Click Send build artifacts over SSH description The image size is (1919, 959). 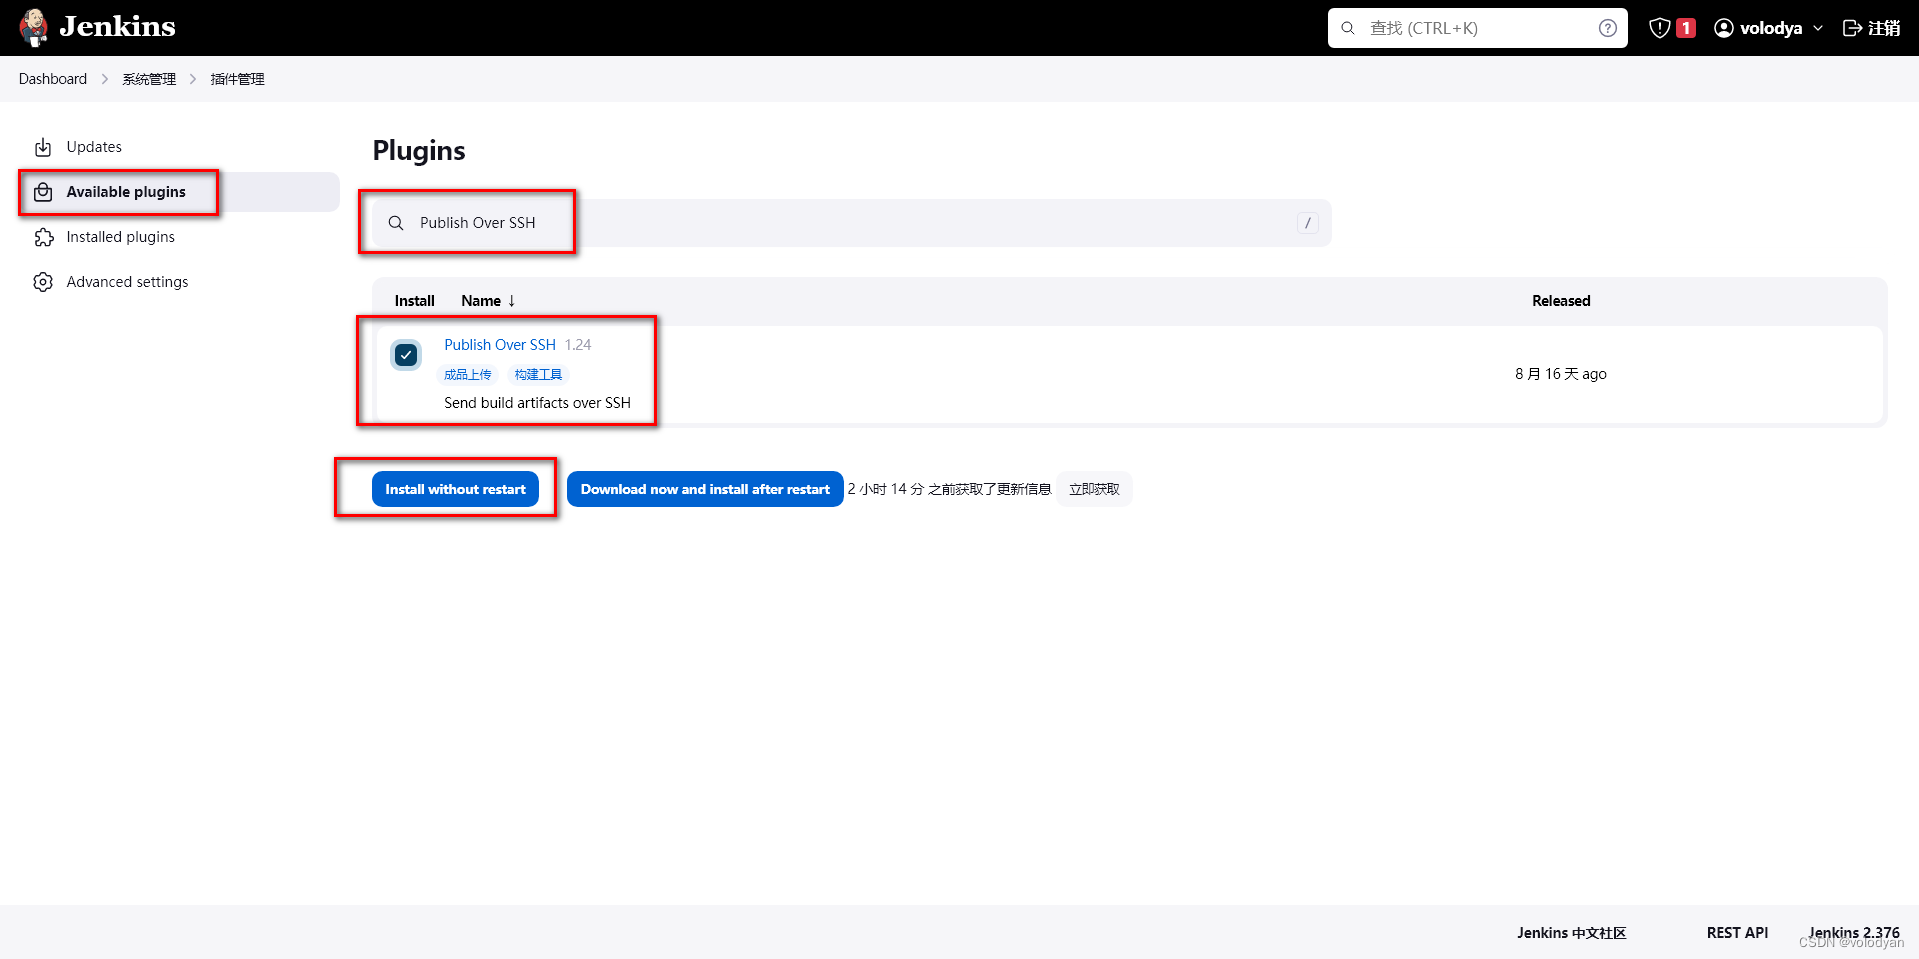[537, 403]
